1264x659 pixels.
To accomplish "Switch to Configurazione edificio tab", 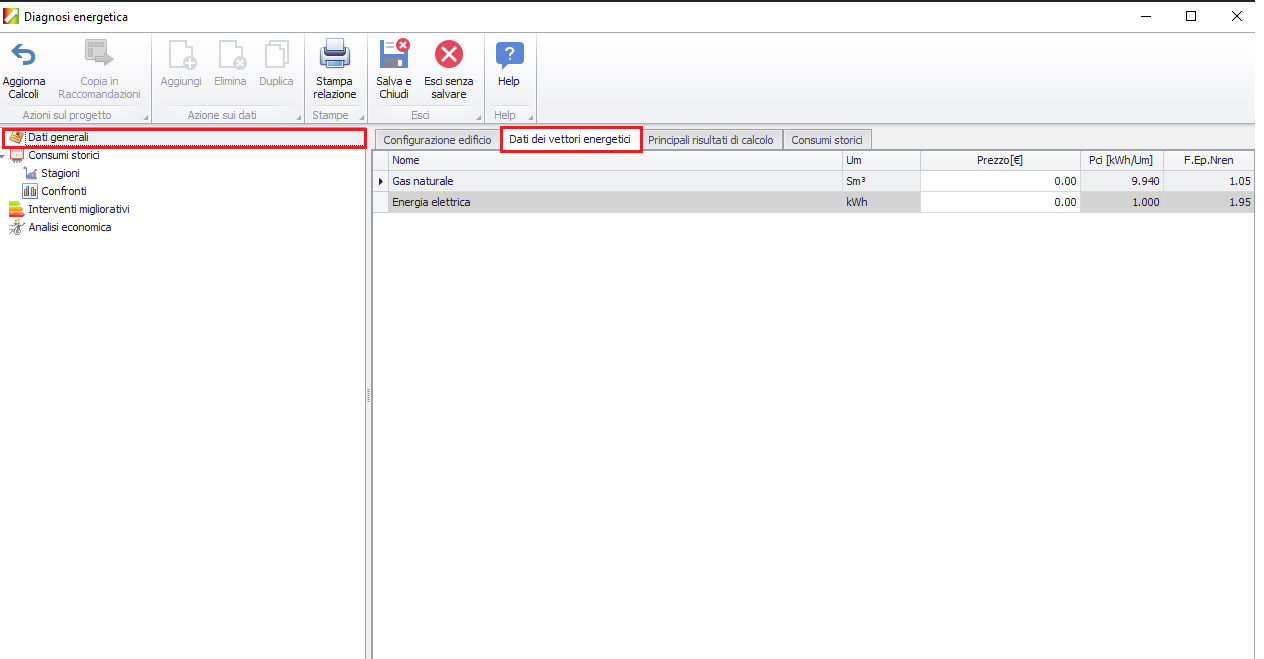I will 437,140.
